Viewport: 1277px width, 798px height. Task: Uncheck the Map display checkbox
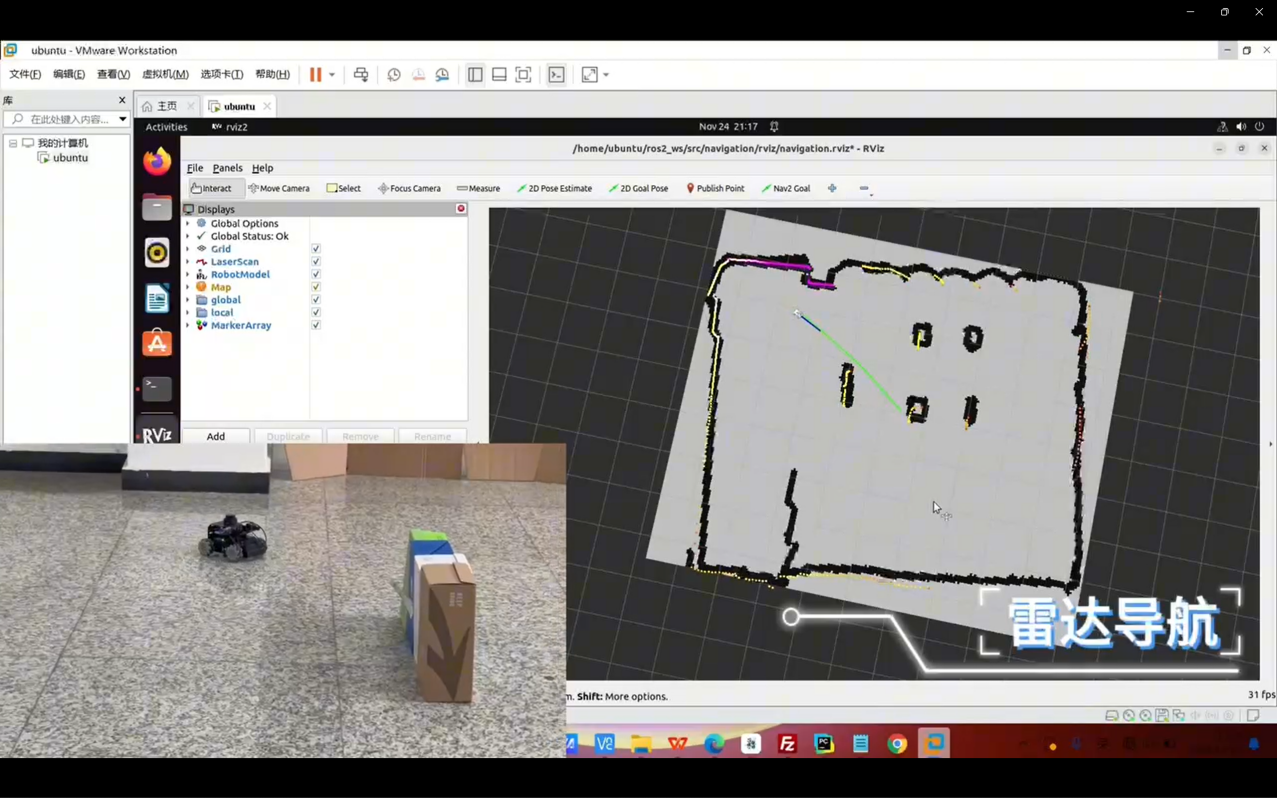point(316,287)
